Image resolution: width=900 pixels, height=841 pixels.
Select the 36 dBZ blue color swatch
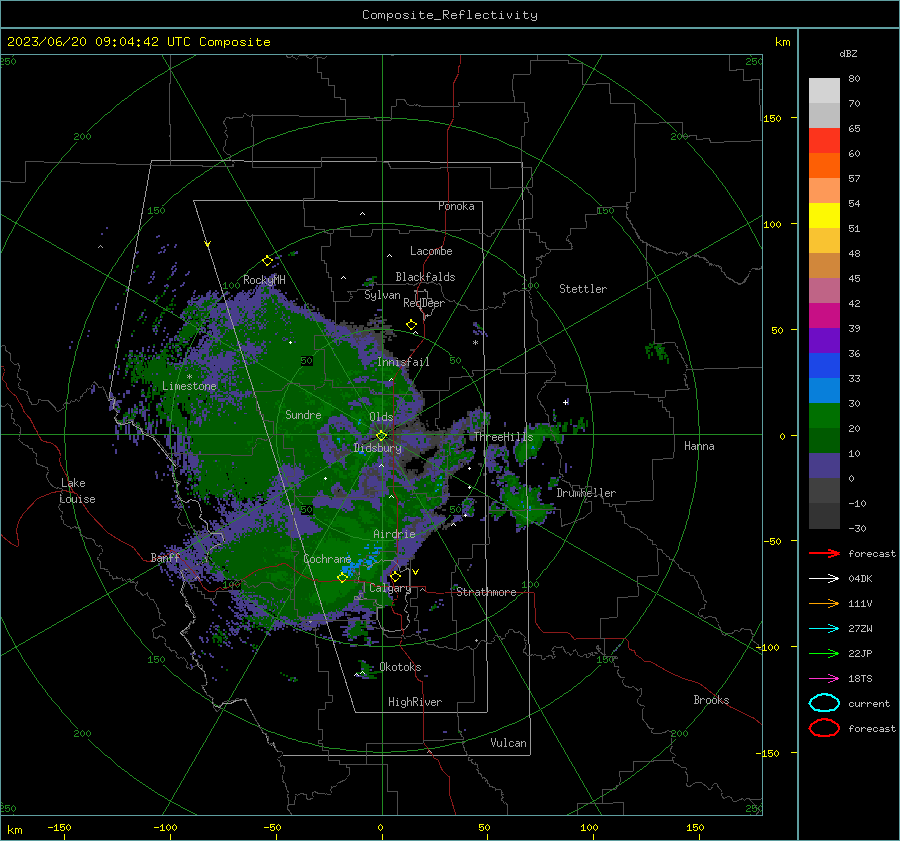[x=824, y=365]
